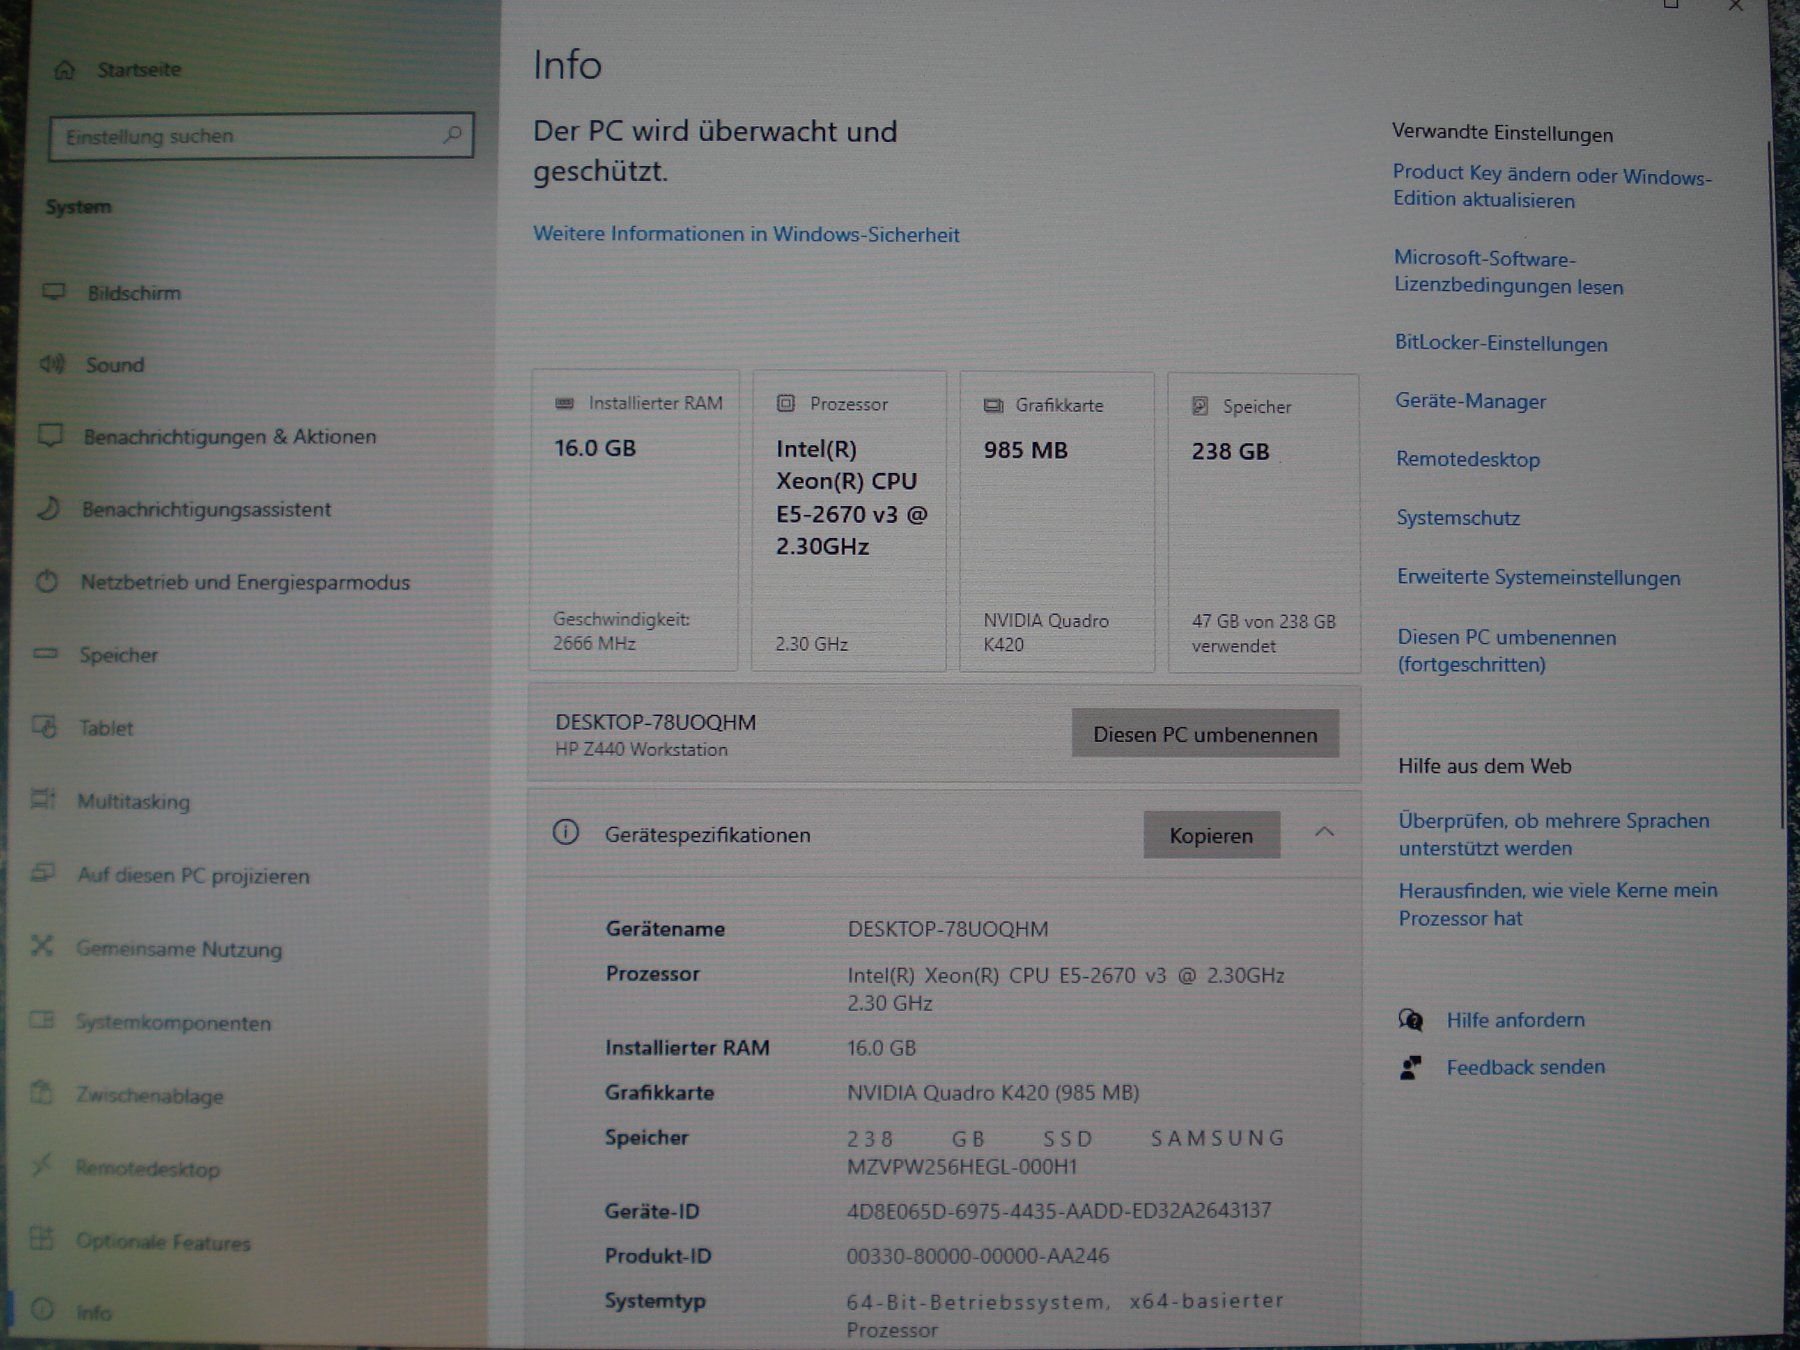Click the Grafikkarte icon on card
Screen dimensions: 1800x1350
[993, 405]
